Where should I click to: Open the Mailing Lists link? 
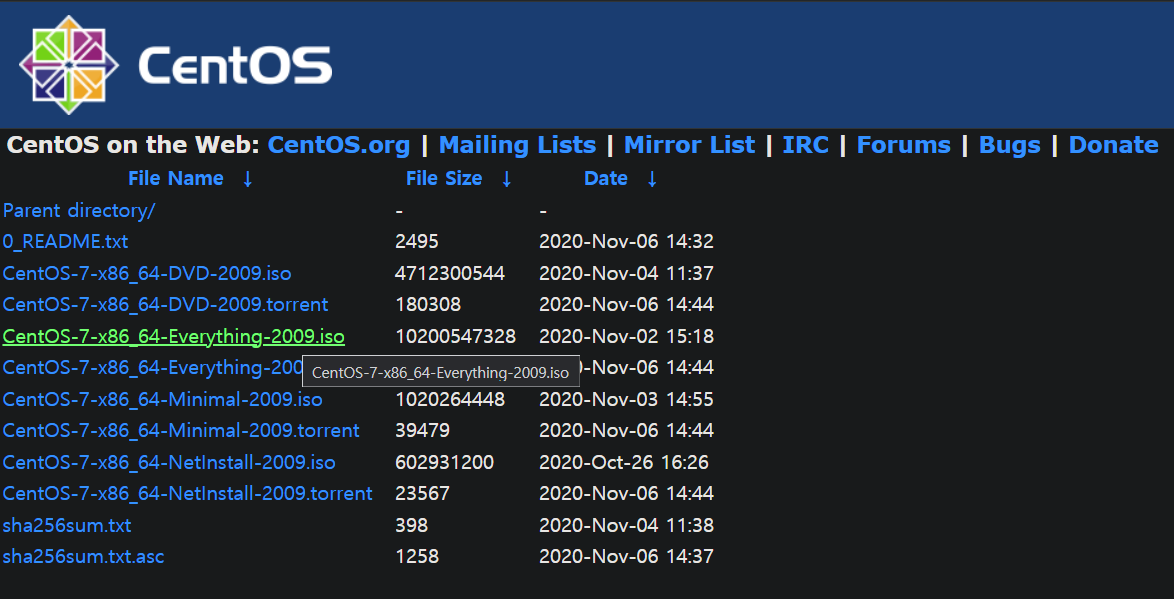[517, 145]
